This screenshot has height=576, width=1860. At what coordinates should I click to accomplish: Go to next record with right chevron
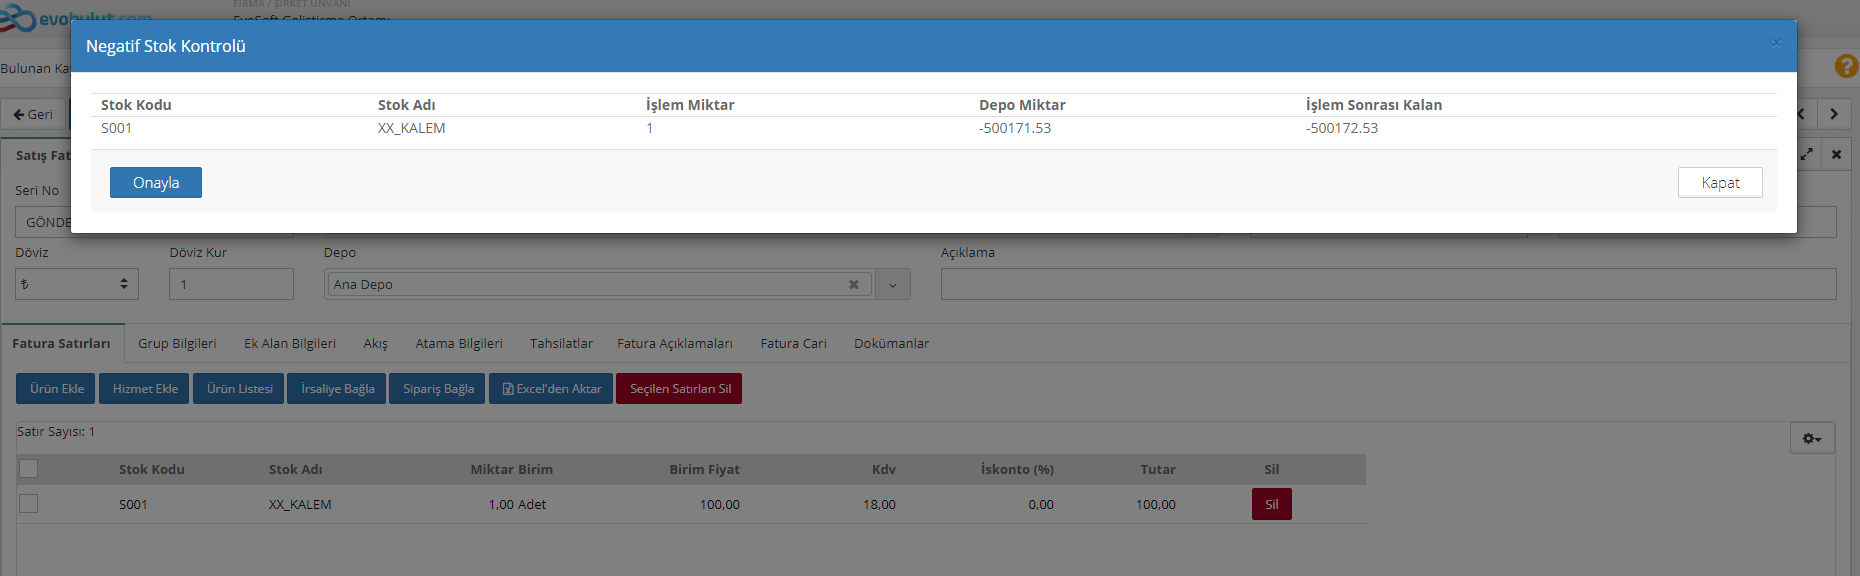coord(1834,114)
